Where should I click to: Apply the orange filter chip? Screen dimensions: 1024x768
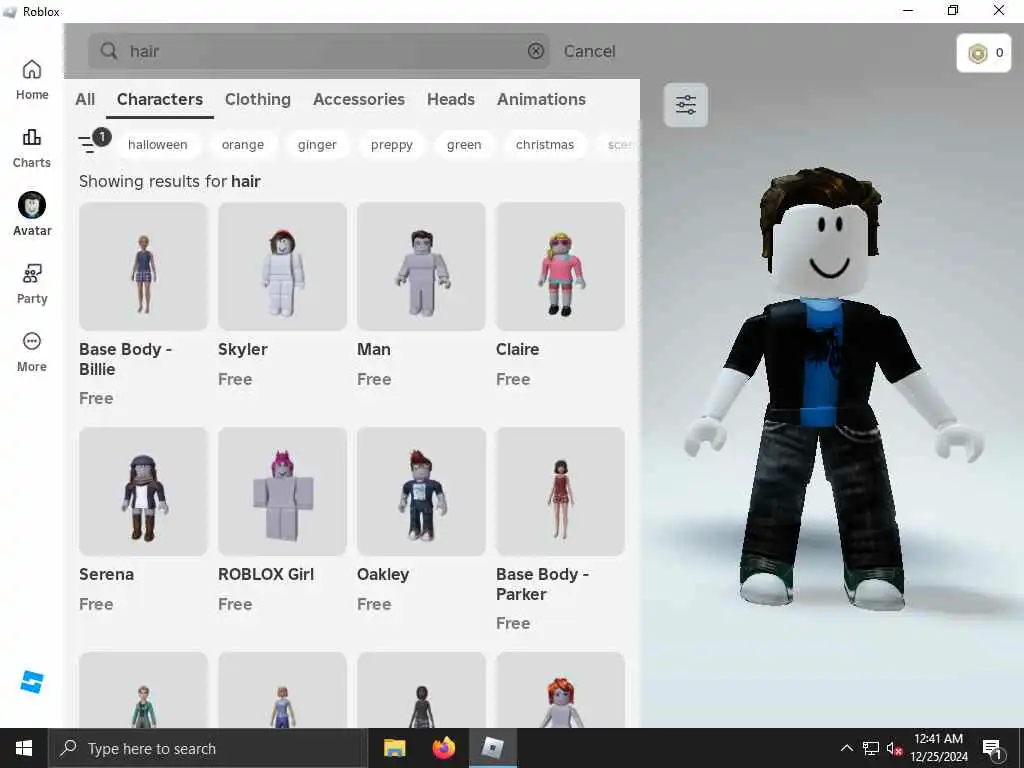pyautogui.click(x=243, y=144)
